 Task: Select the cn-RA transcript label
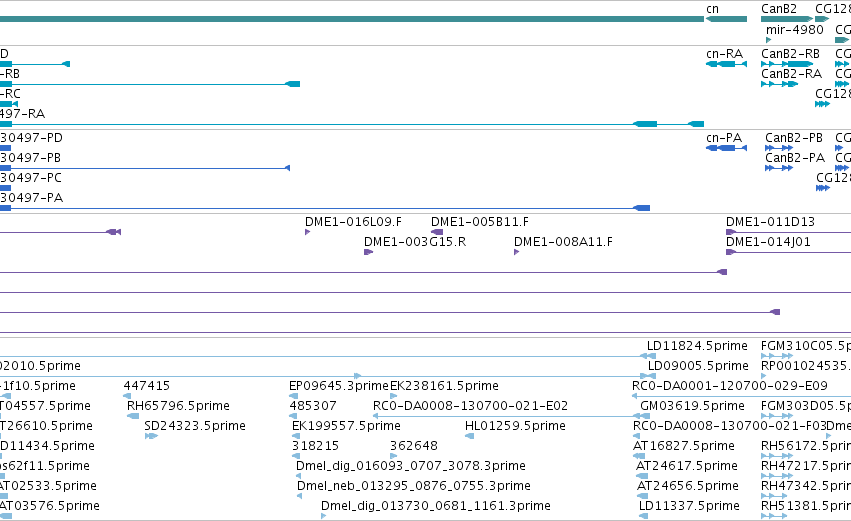[x=725, y=54]
